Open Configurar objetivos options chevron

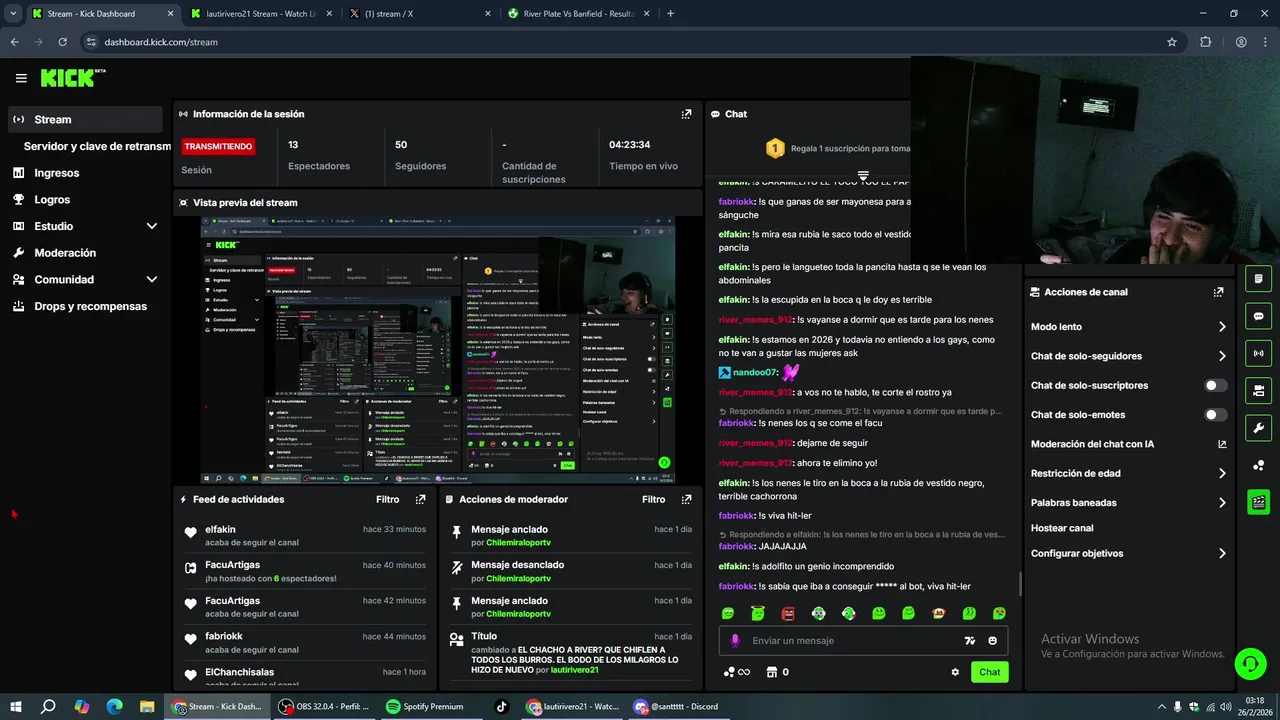tap(1222, 554)
